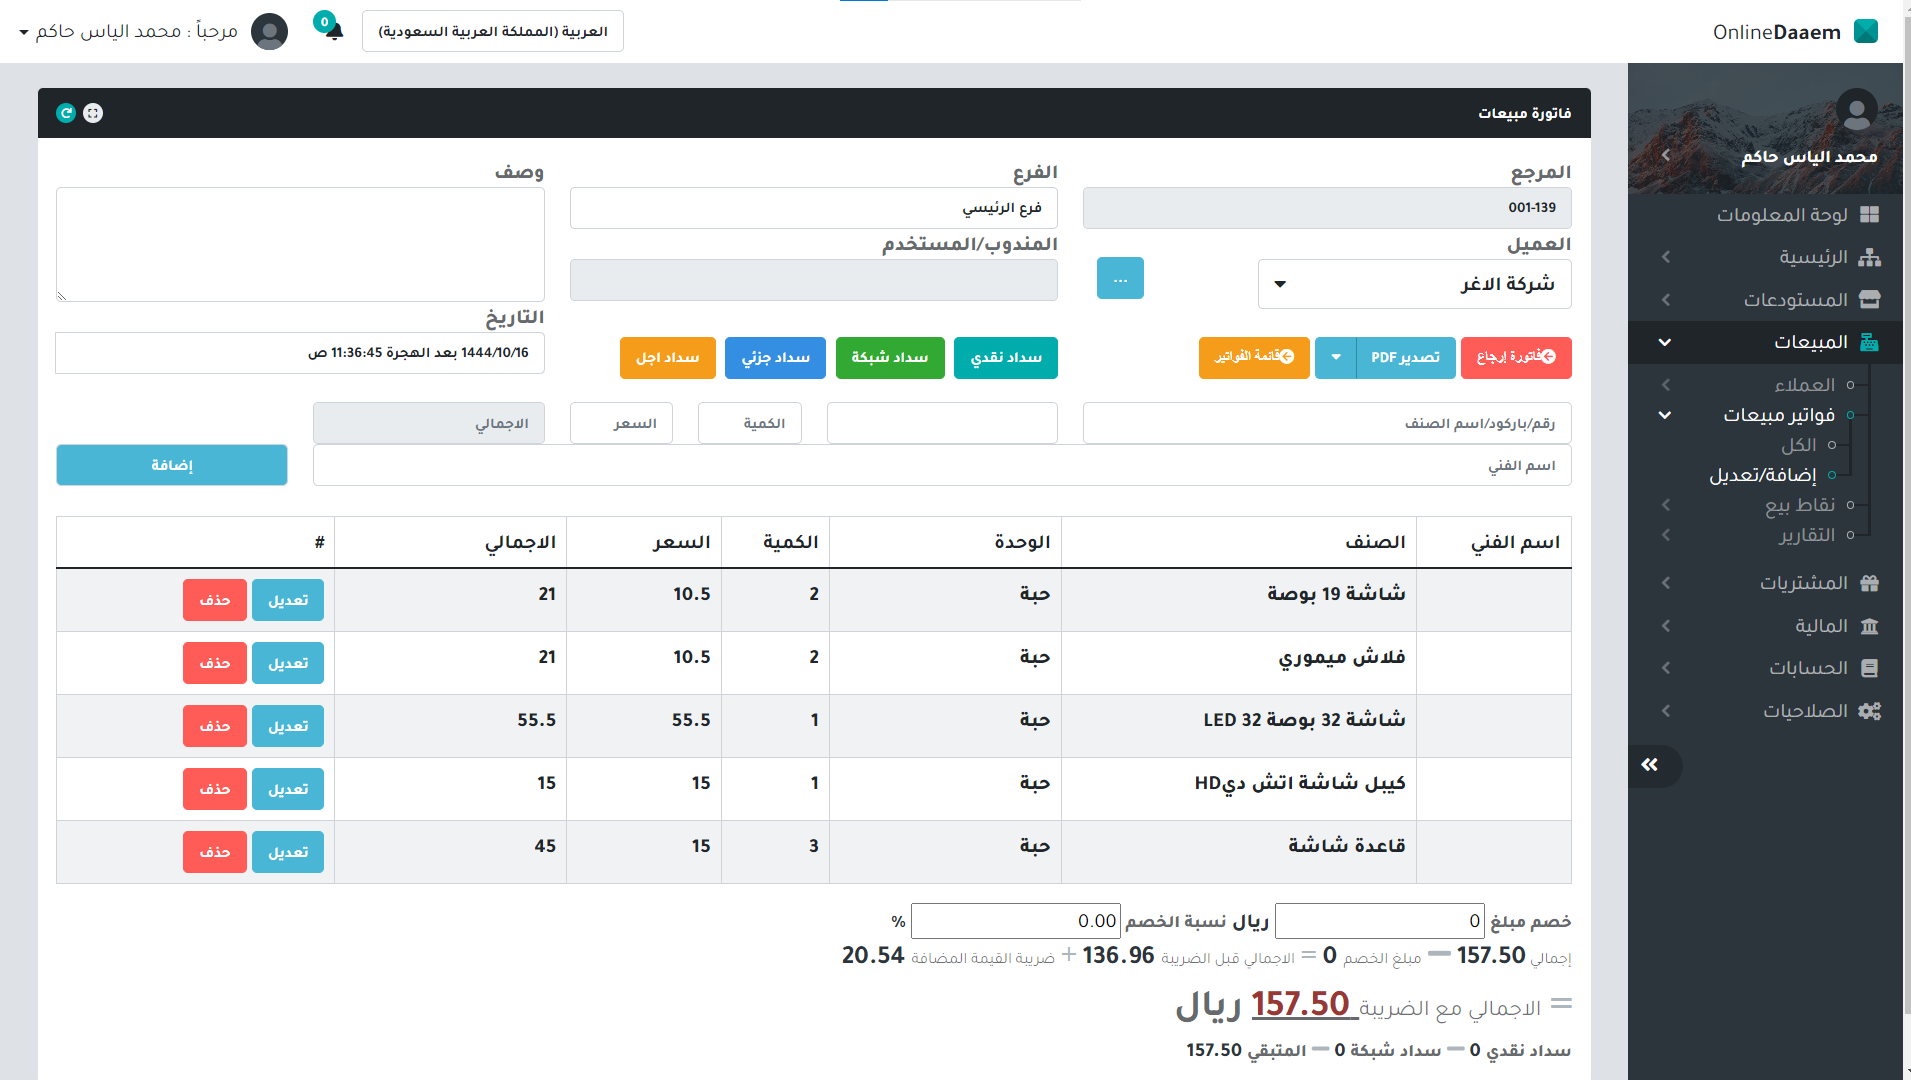Click the OnlineDaaem logo
Viewport: 1911px width, 1080px height.
1794,32
